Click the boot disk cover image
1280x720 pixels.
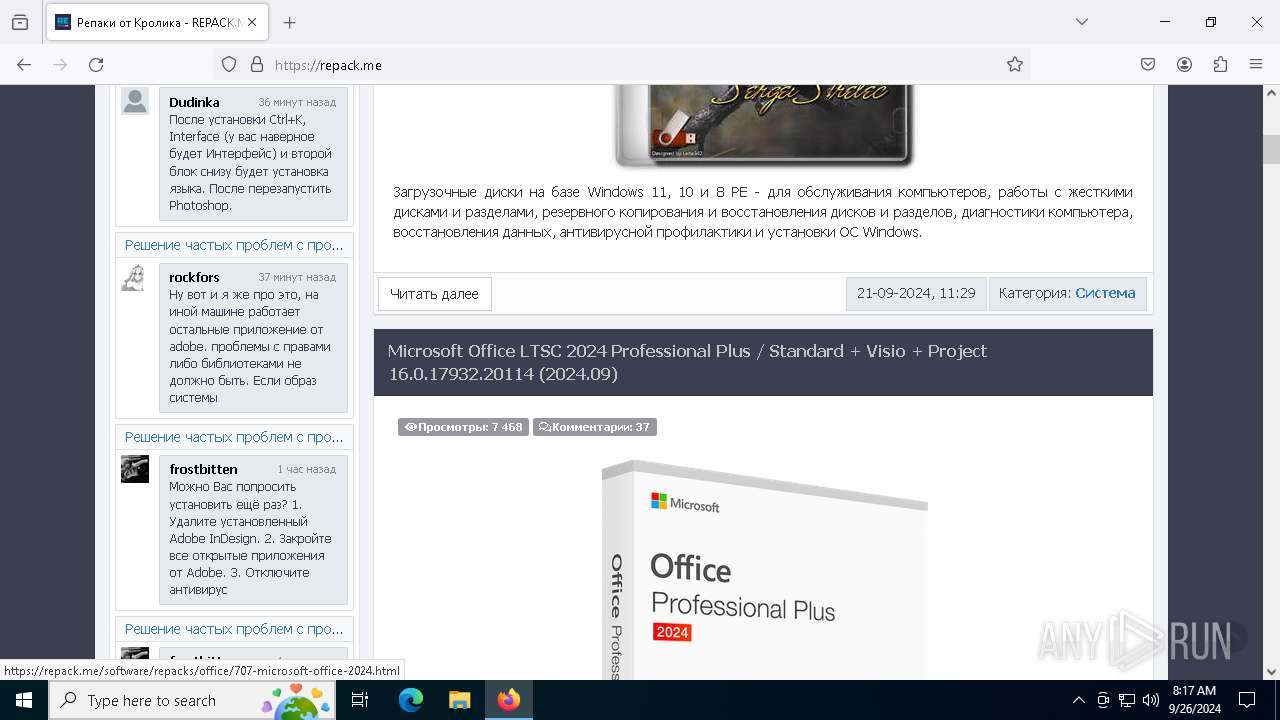click(x=764, y=125)
